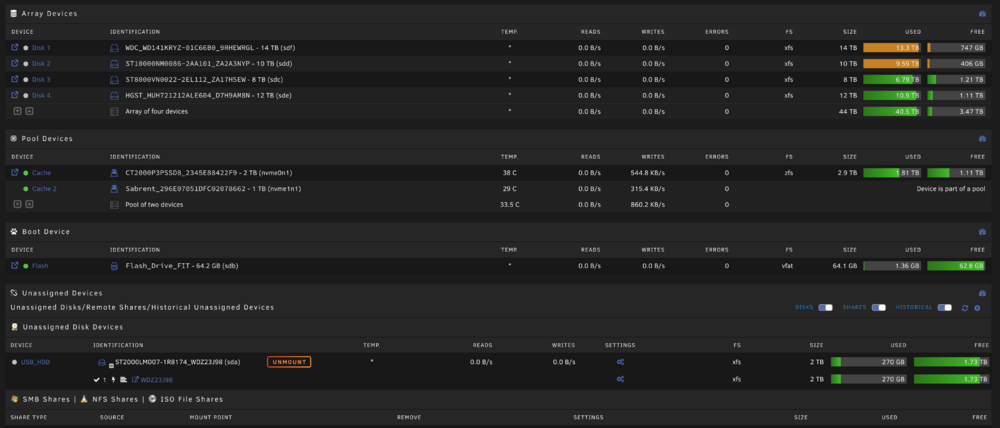The width and height of the screenshot is (1000, 428).
Task: Click Disk 1 used bar 13.3 TB
Action: (892, 48)
